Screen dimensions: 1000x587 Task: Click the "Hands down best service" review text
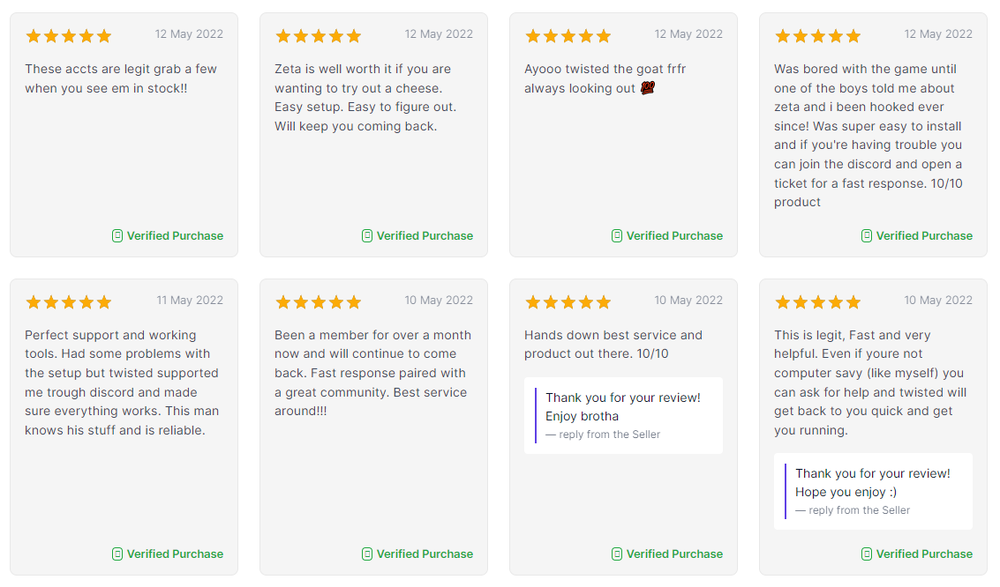click(613, 344)
